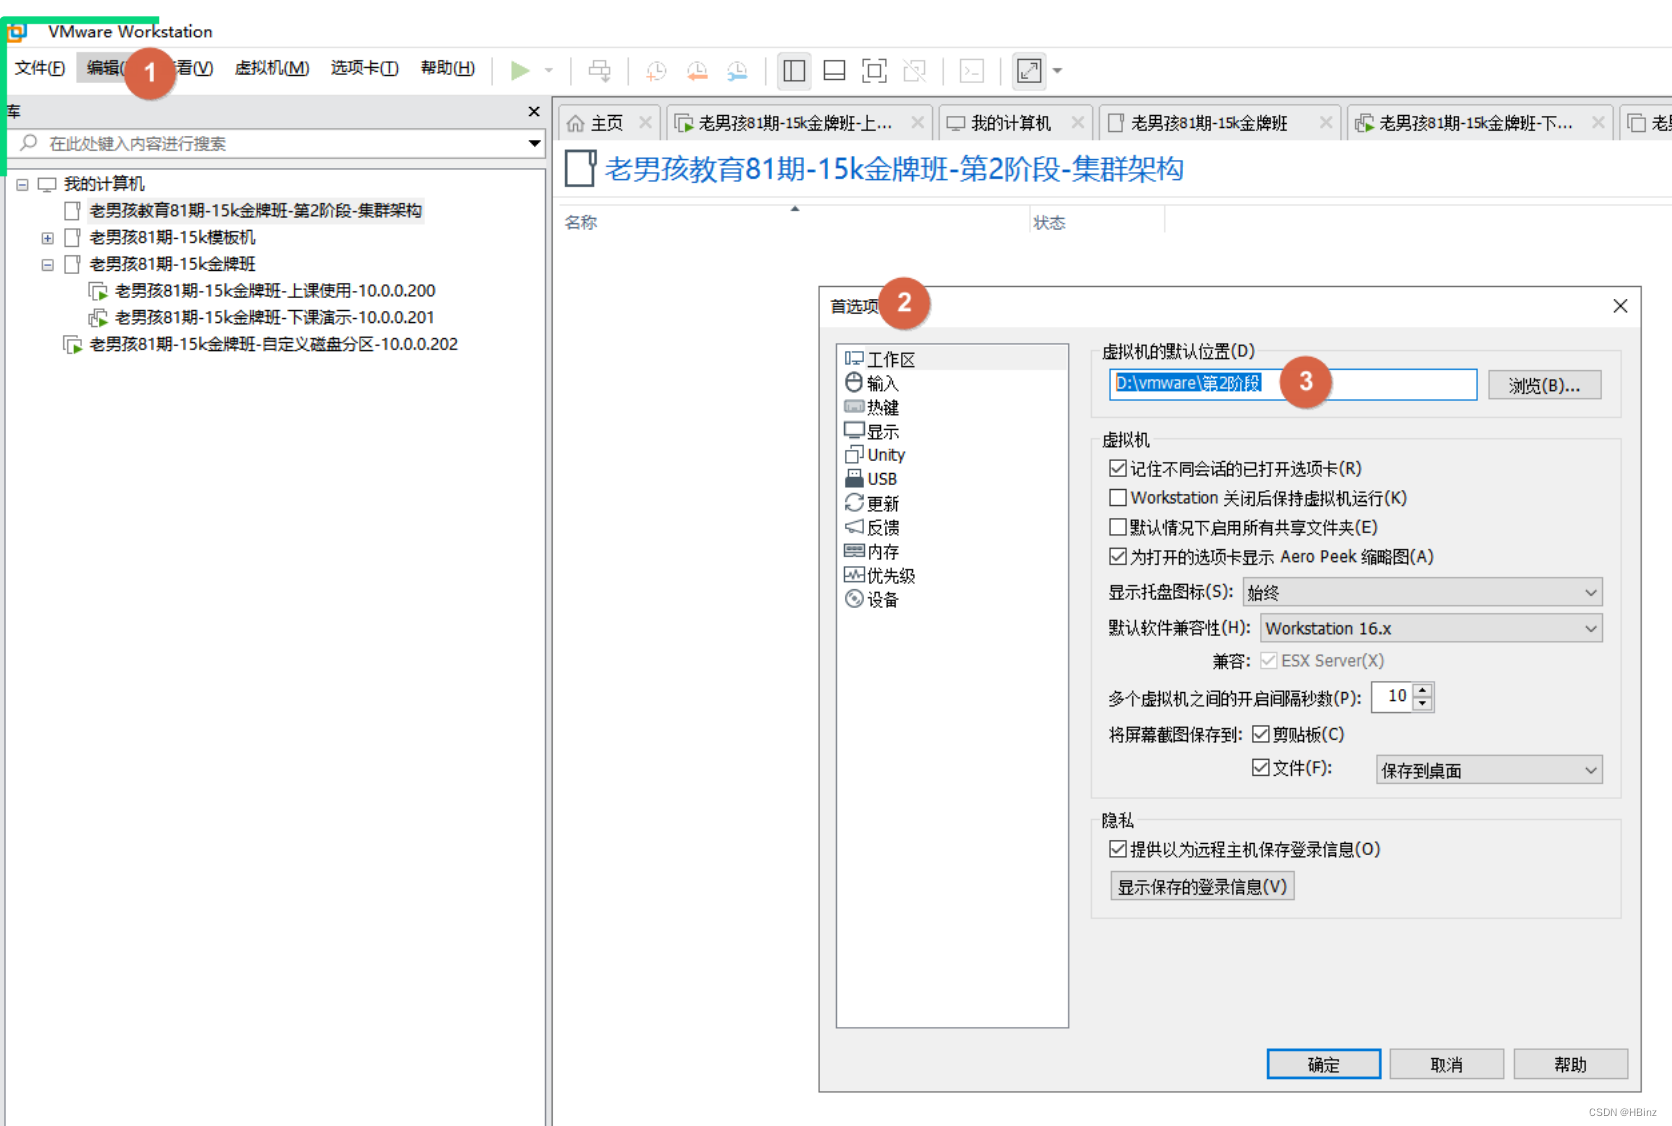Image resolution: width=1672 pixels, height=1126 pixels.
Task: Open the 默认软件兼容性 Workstation 16.x dropdown
Action: 1431,628
